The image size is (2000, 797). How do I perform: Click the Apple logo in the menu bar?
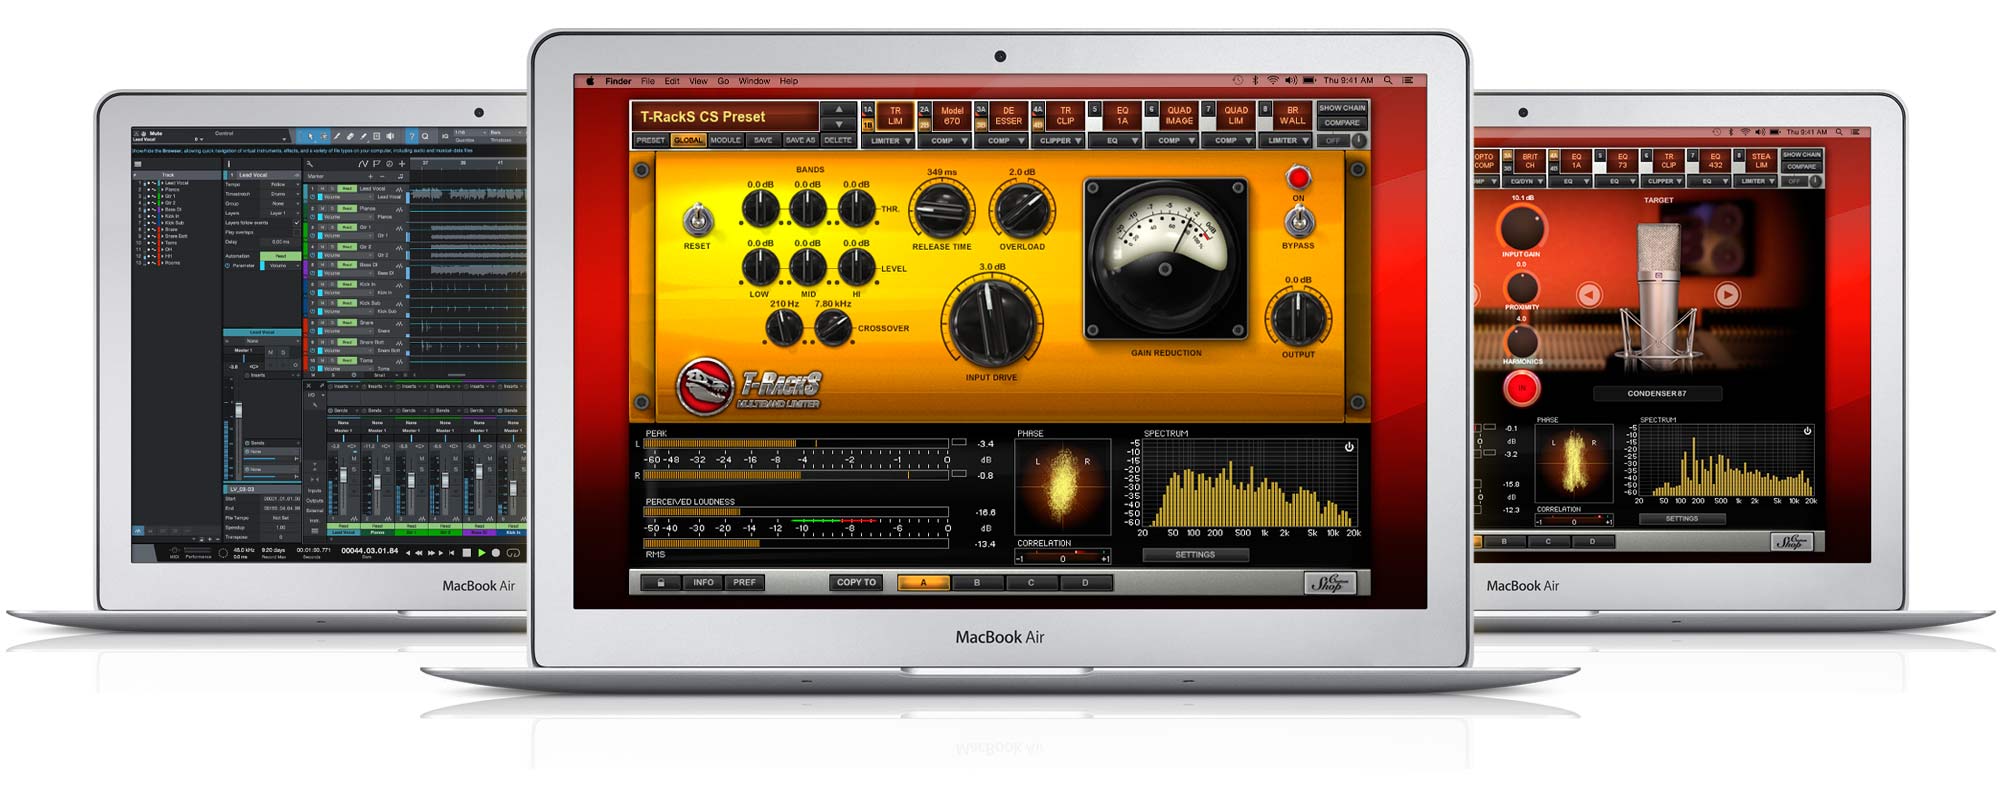tap(590, 81)
